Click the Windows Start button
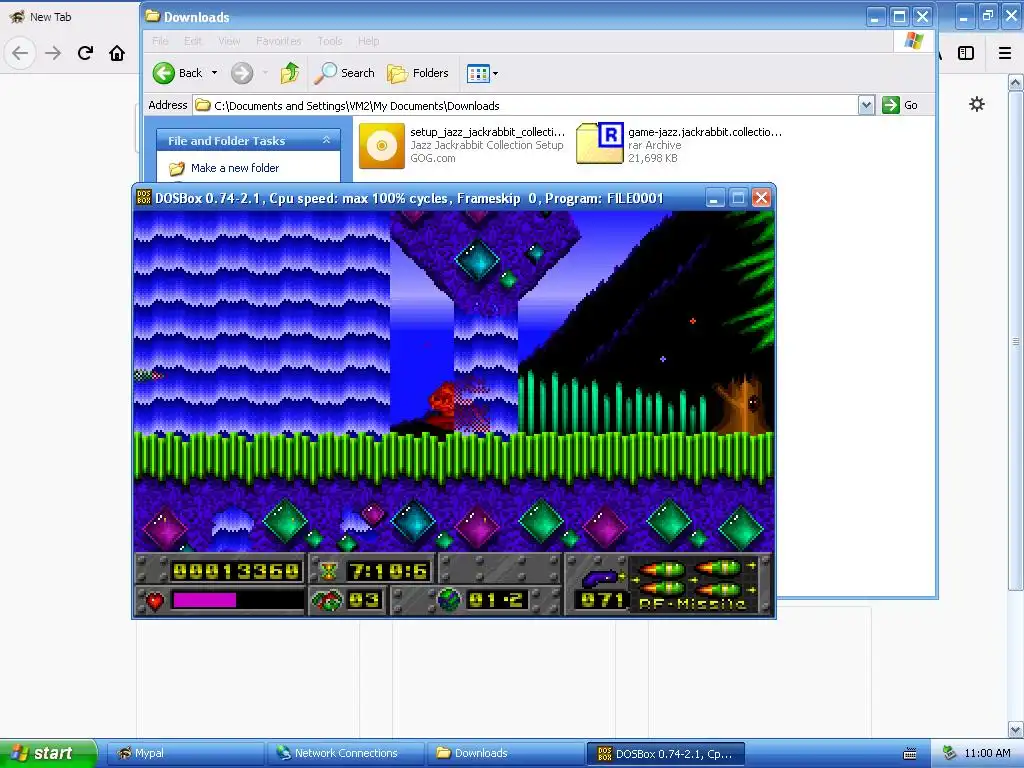The width and height of the screenshot is (1024, 768). (47, 753)
